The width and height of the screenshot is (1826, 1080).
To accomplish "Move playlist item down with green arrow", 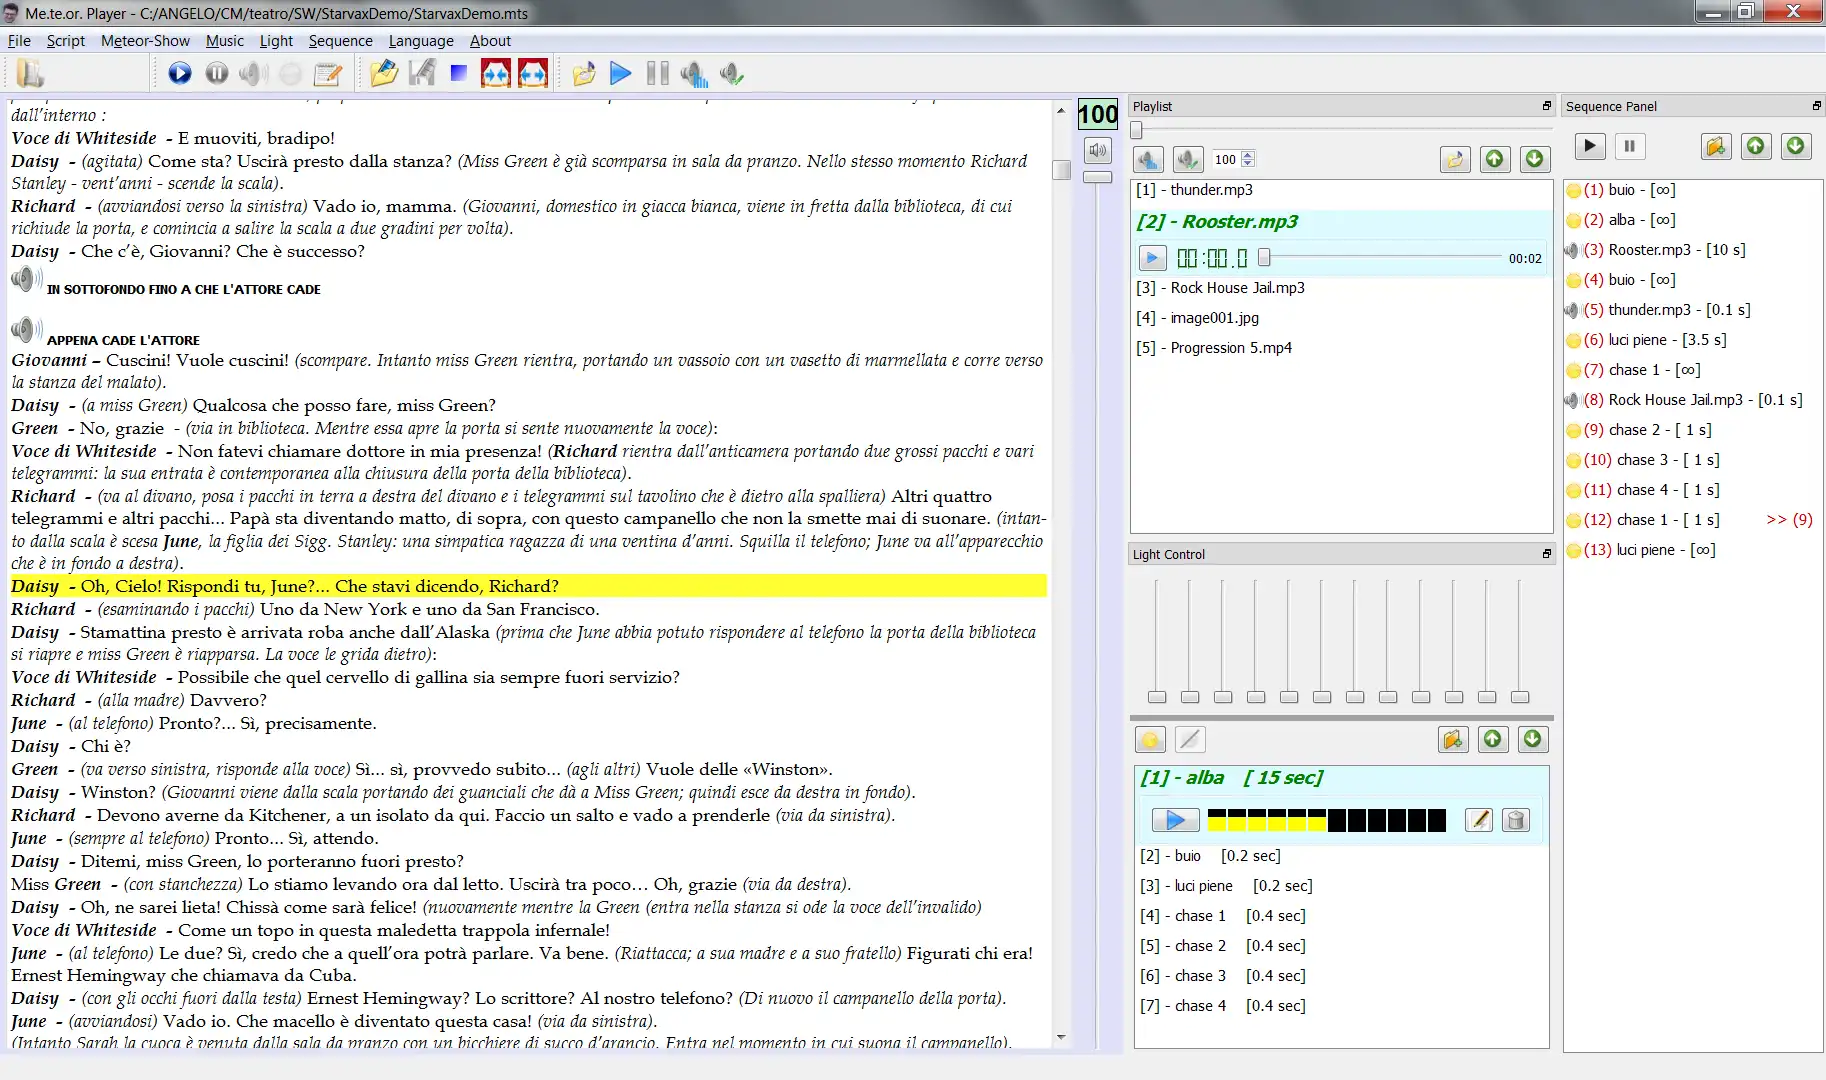I will (1535, 159).
